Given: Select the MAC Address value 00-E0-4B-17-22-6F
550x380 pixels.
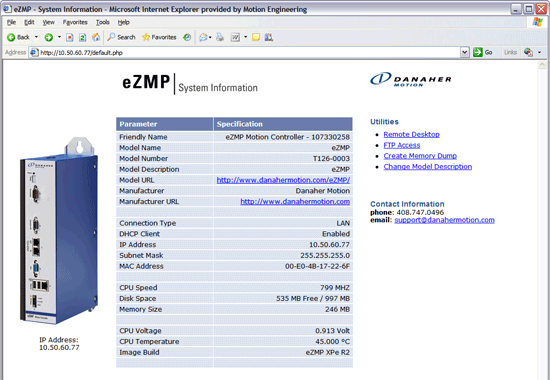Looking at the screenshot, I should (x=317, y=266).
